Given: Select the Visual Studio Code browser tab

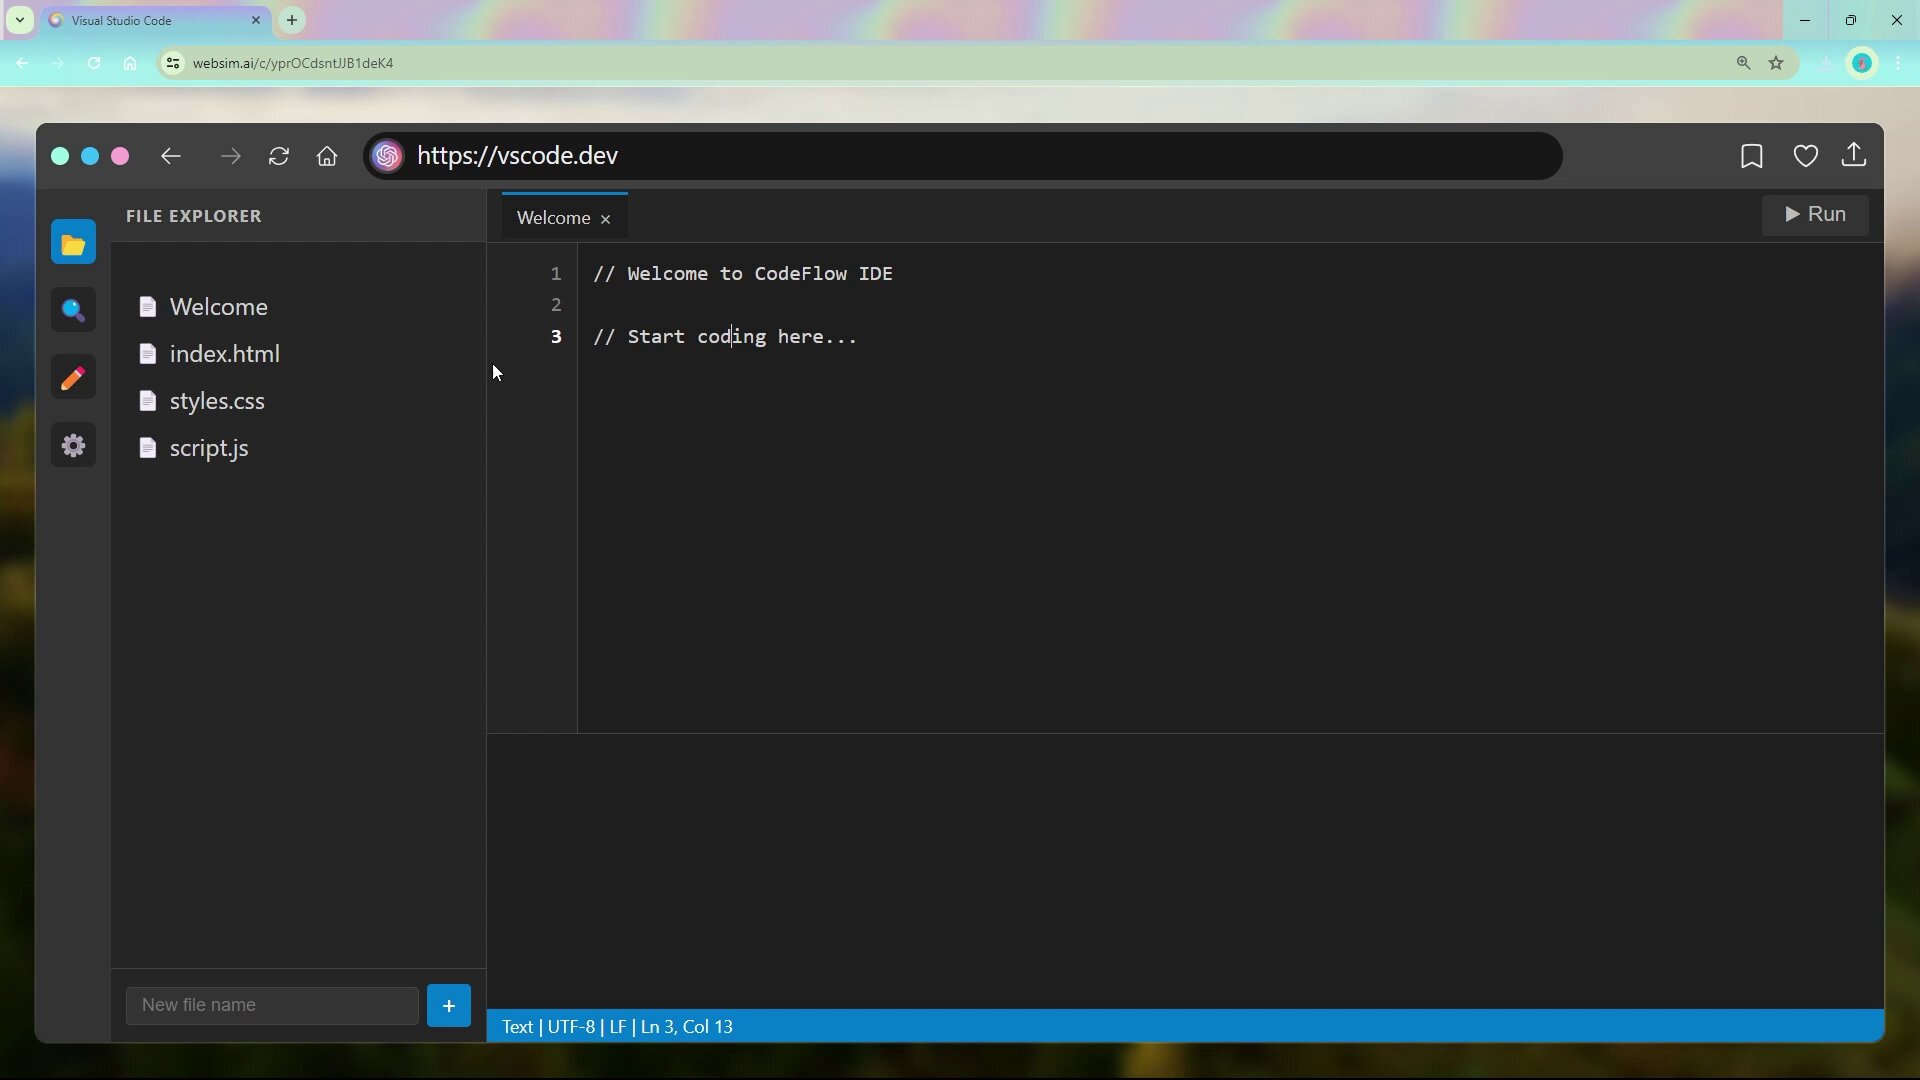Looking at the screenshot, I should pos(155,20).
